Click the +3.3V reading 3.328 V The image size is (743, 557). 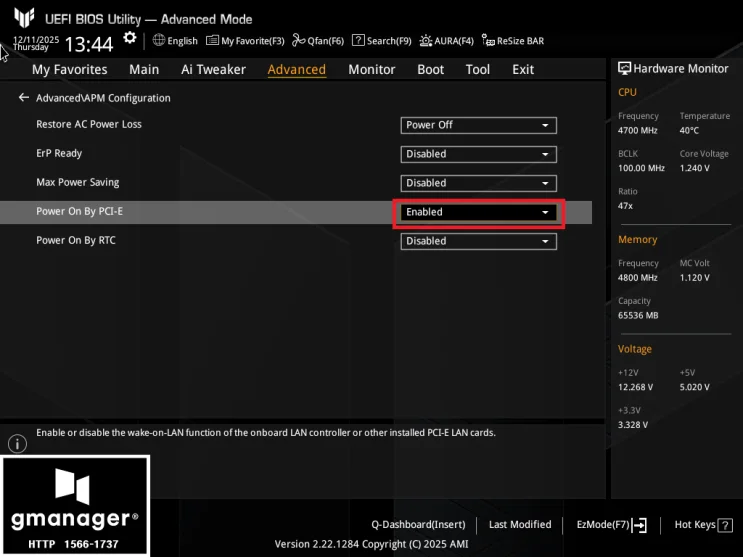click(633, 425)
